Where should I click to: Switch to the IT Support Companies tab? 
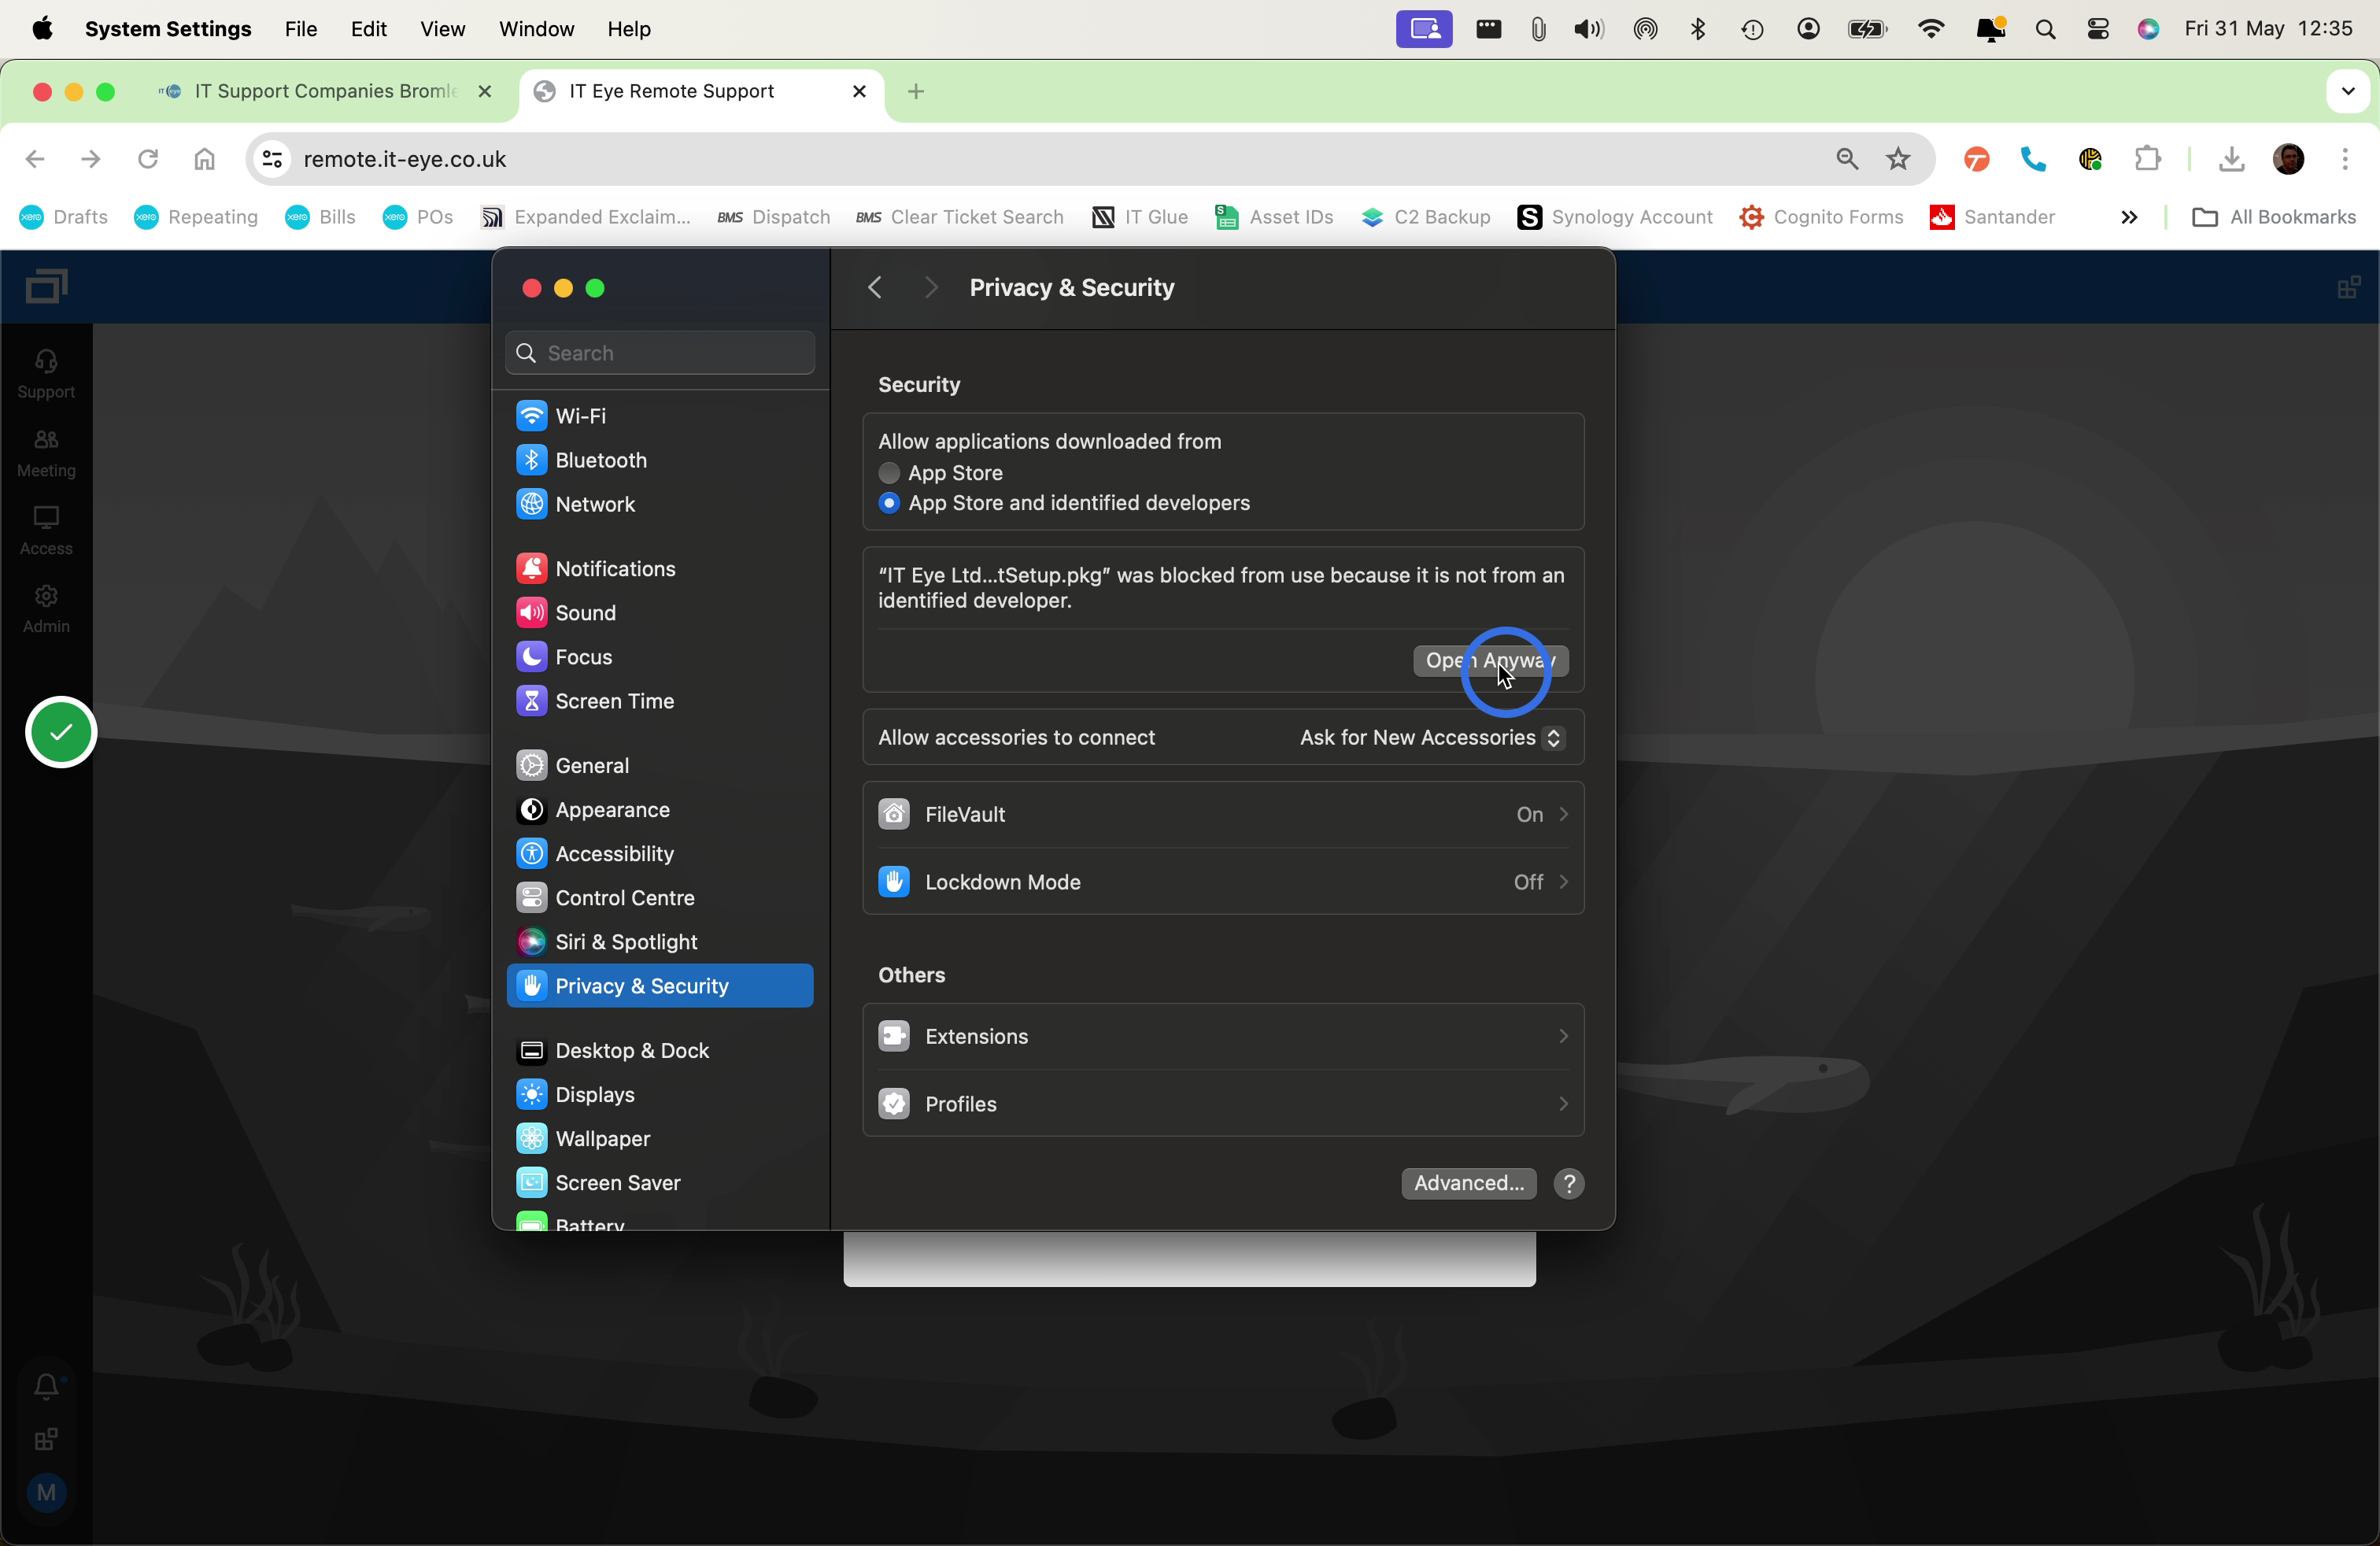click(x=326, y=91)
